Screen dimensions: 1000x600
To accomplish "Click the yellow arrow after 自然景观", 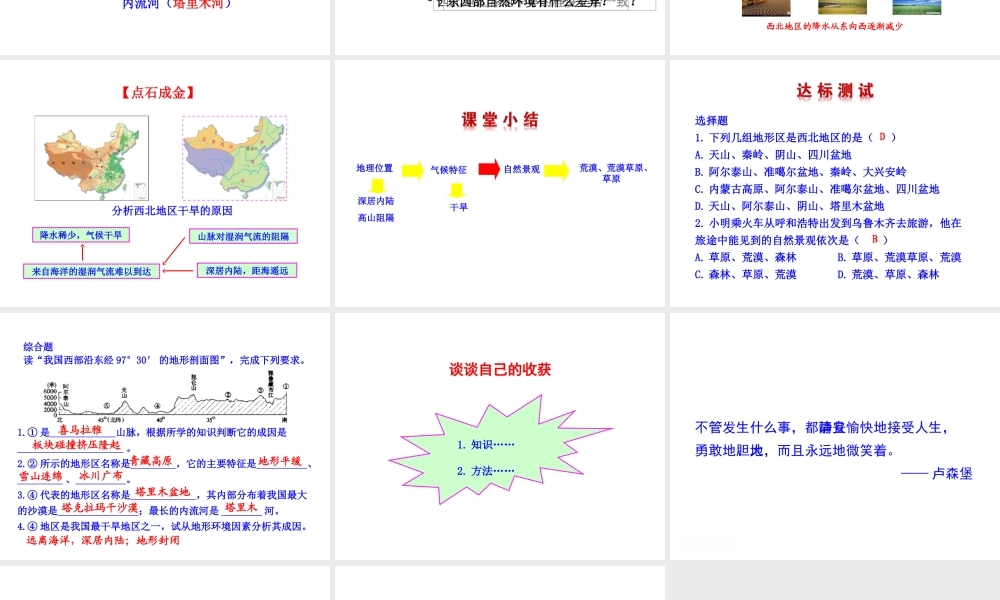I will (557, 170).
